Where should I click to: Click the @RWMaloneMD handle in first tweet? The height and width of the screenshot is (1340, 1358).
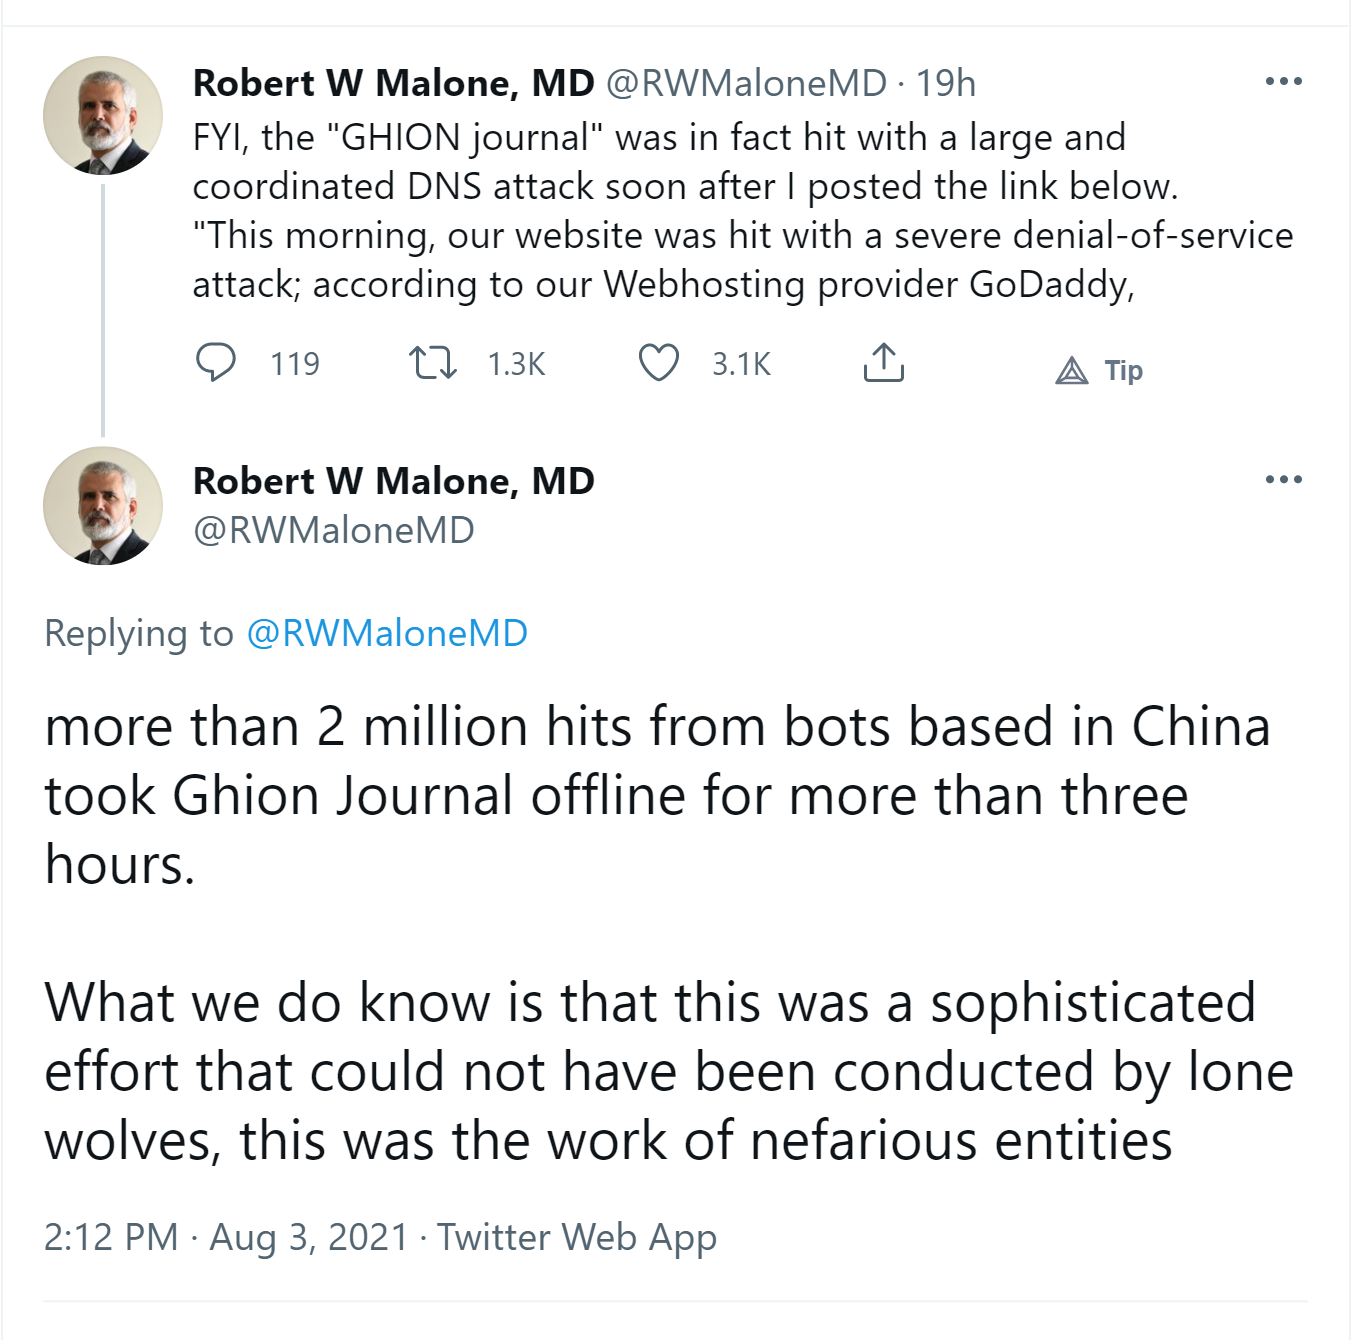click(746, 84)
